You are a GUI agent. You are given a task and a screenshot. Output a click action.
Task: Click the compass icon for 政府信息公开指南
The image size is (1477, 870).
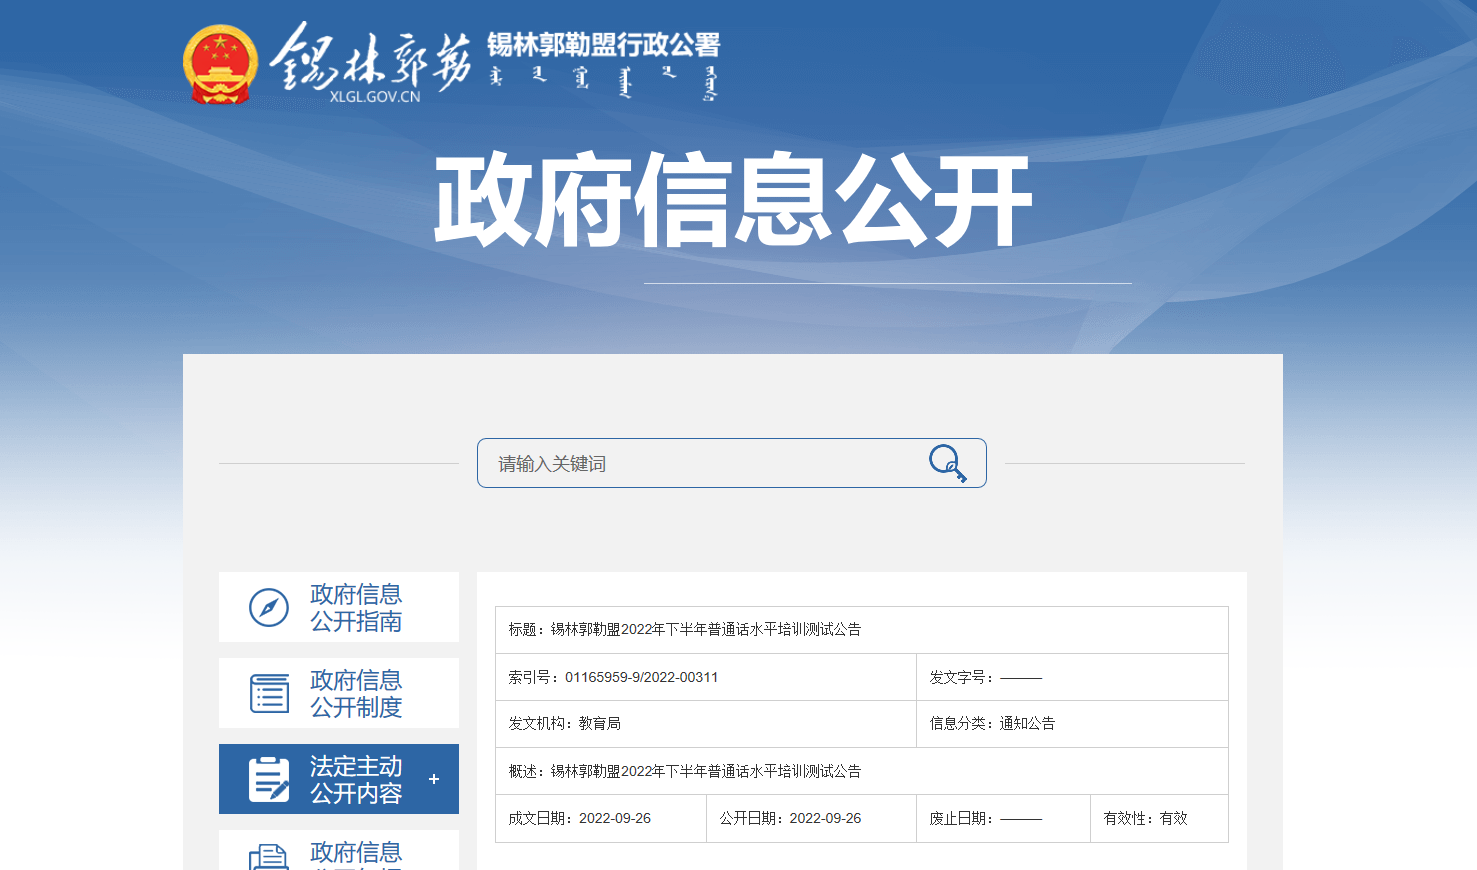[x=269, y=607]
